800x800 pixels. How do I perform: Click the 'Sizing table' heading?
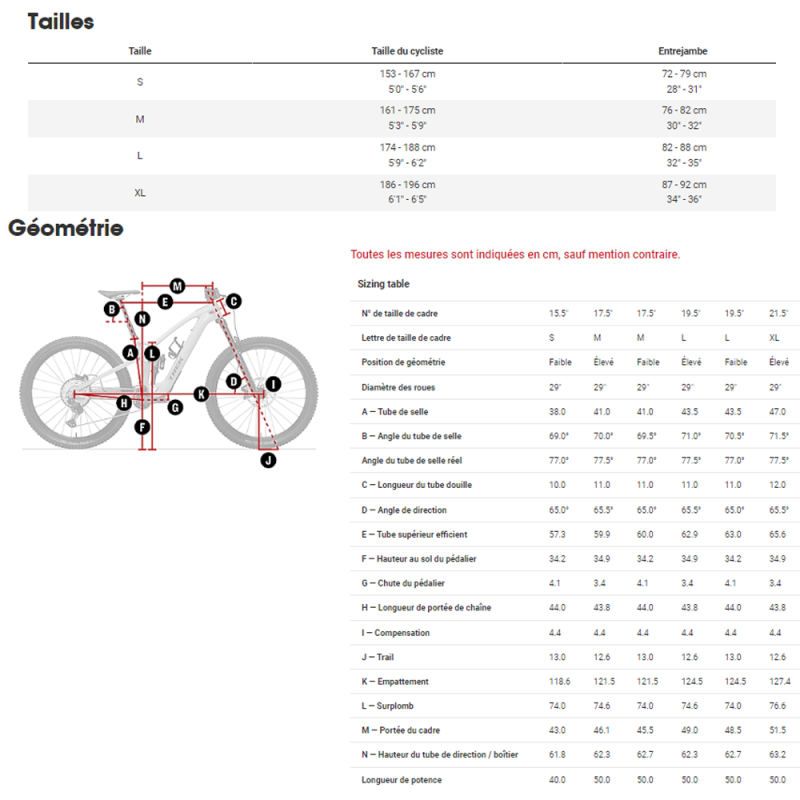click(x=383, y=284)
